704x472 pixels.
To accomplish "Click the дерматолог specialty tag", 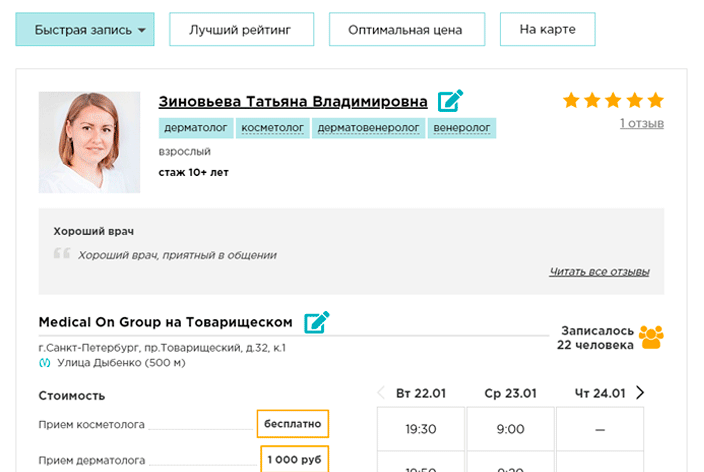I will 196,128.
